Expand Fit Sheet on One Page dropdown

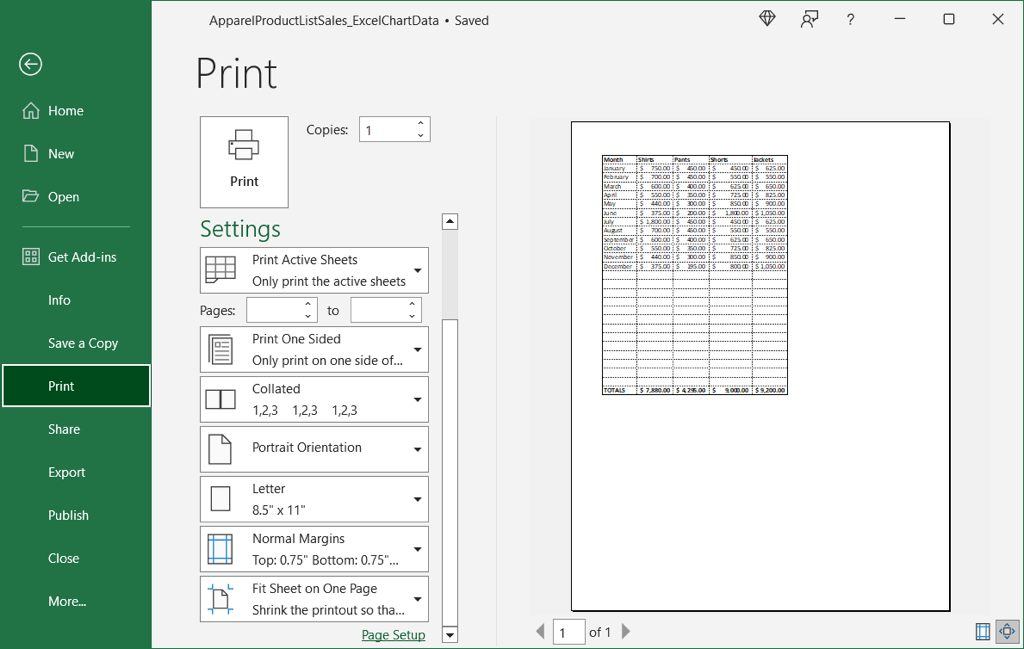tap(314, 599)
